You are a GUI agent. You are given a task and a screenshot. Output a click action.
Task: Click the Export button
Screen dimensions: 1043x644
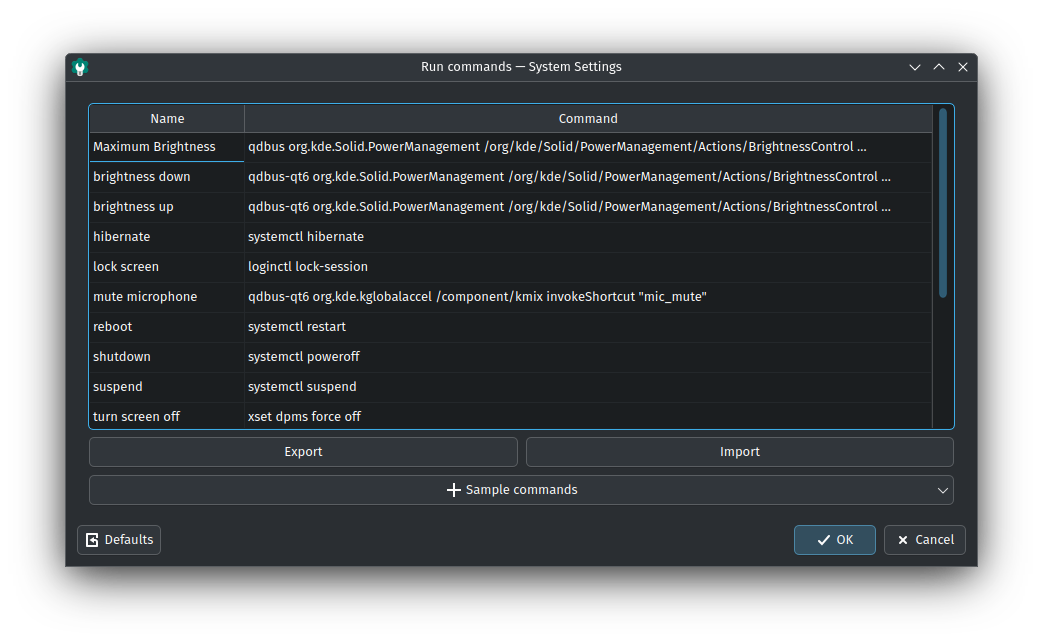point(303,452)
